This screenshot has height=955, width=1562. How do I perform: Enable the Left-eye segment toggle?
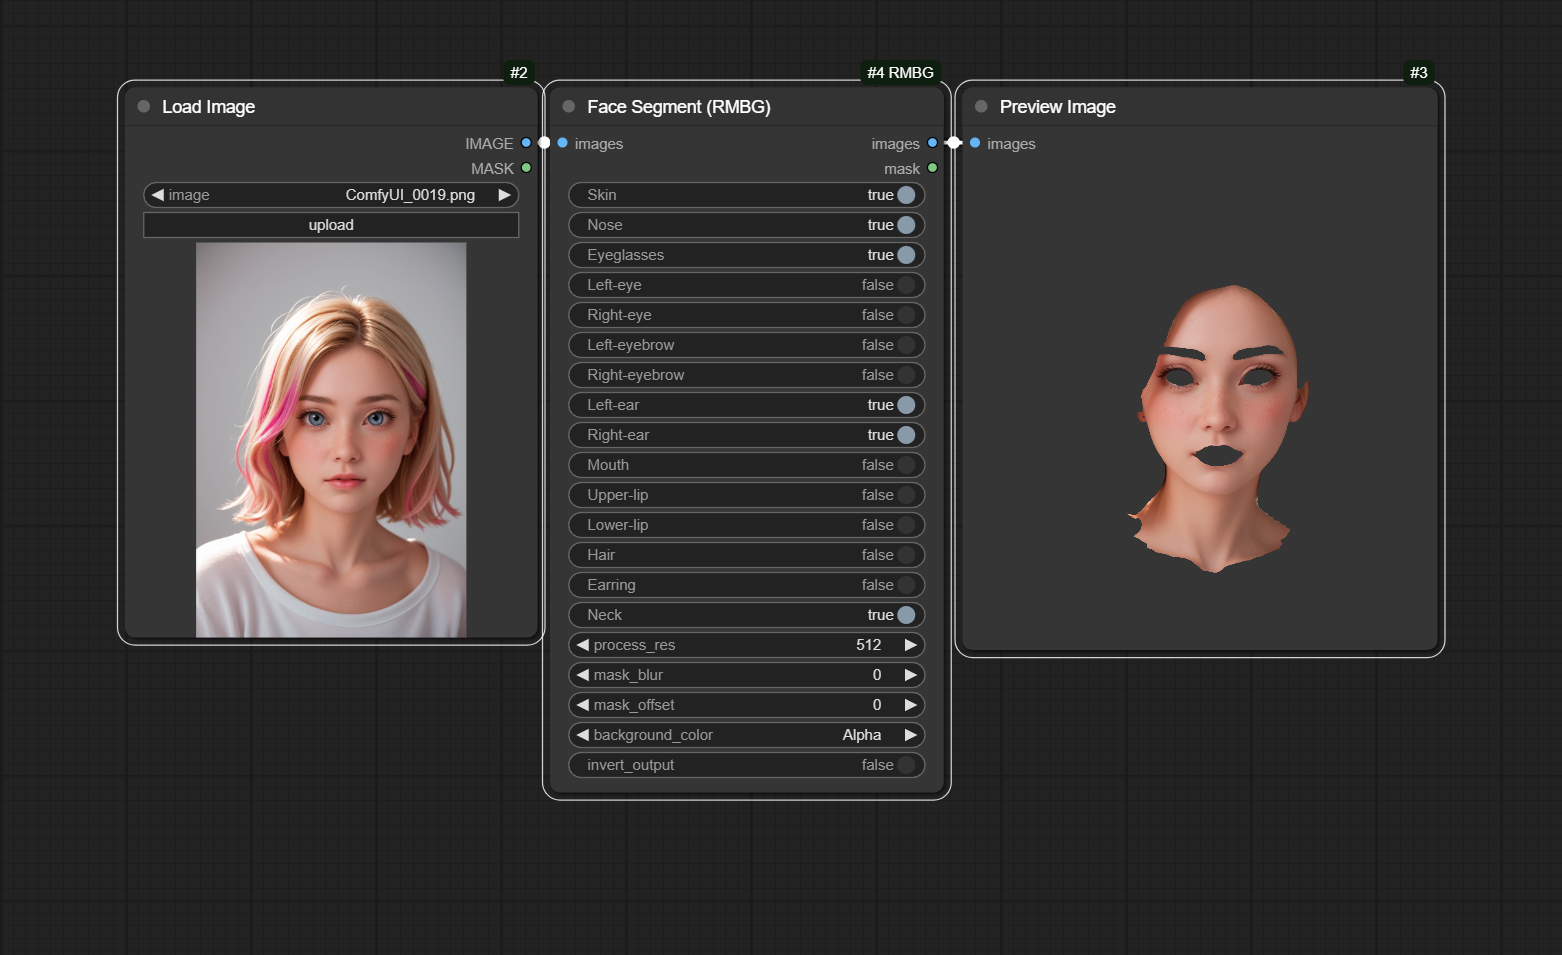pyautogui.click(x=905, y=285)
